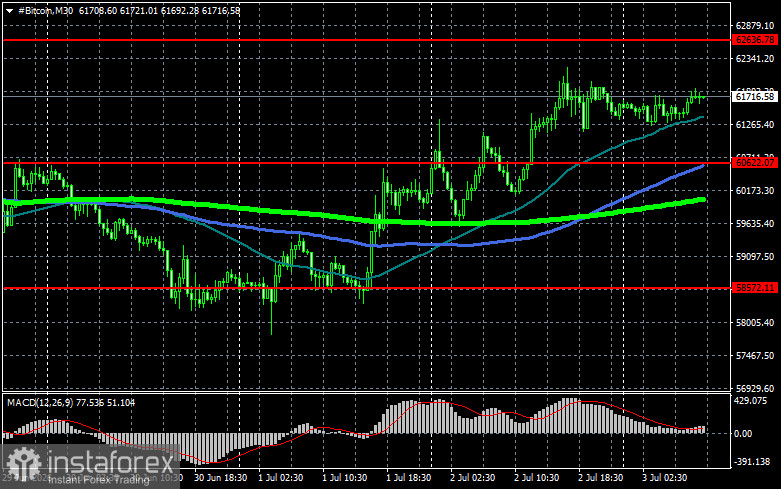Click the current price tag 61716.58
This screenshot has height=489, width=781.
click(x=755, y=97)
